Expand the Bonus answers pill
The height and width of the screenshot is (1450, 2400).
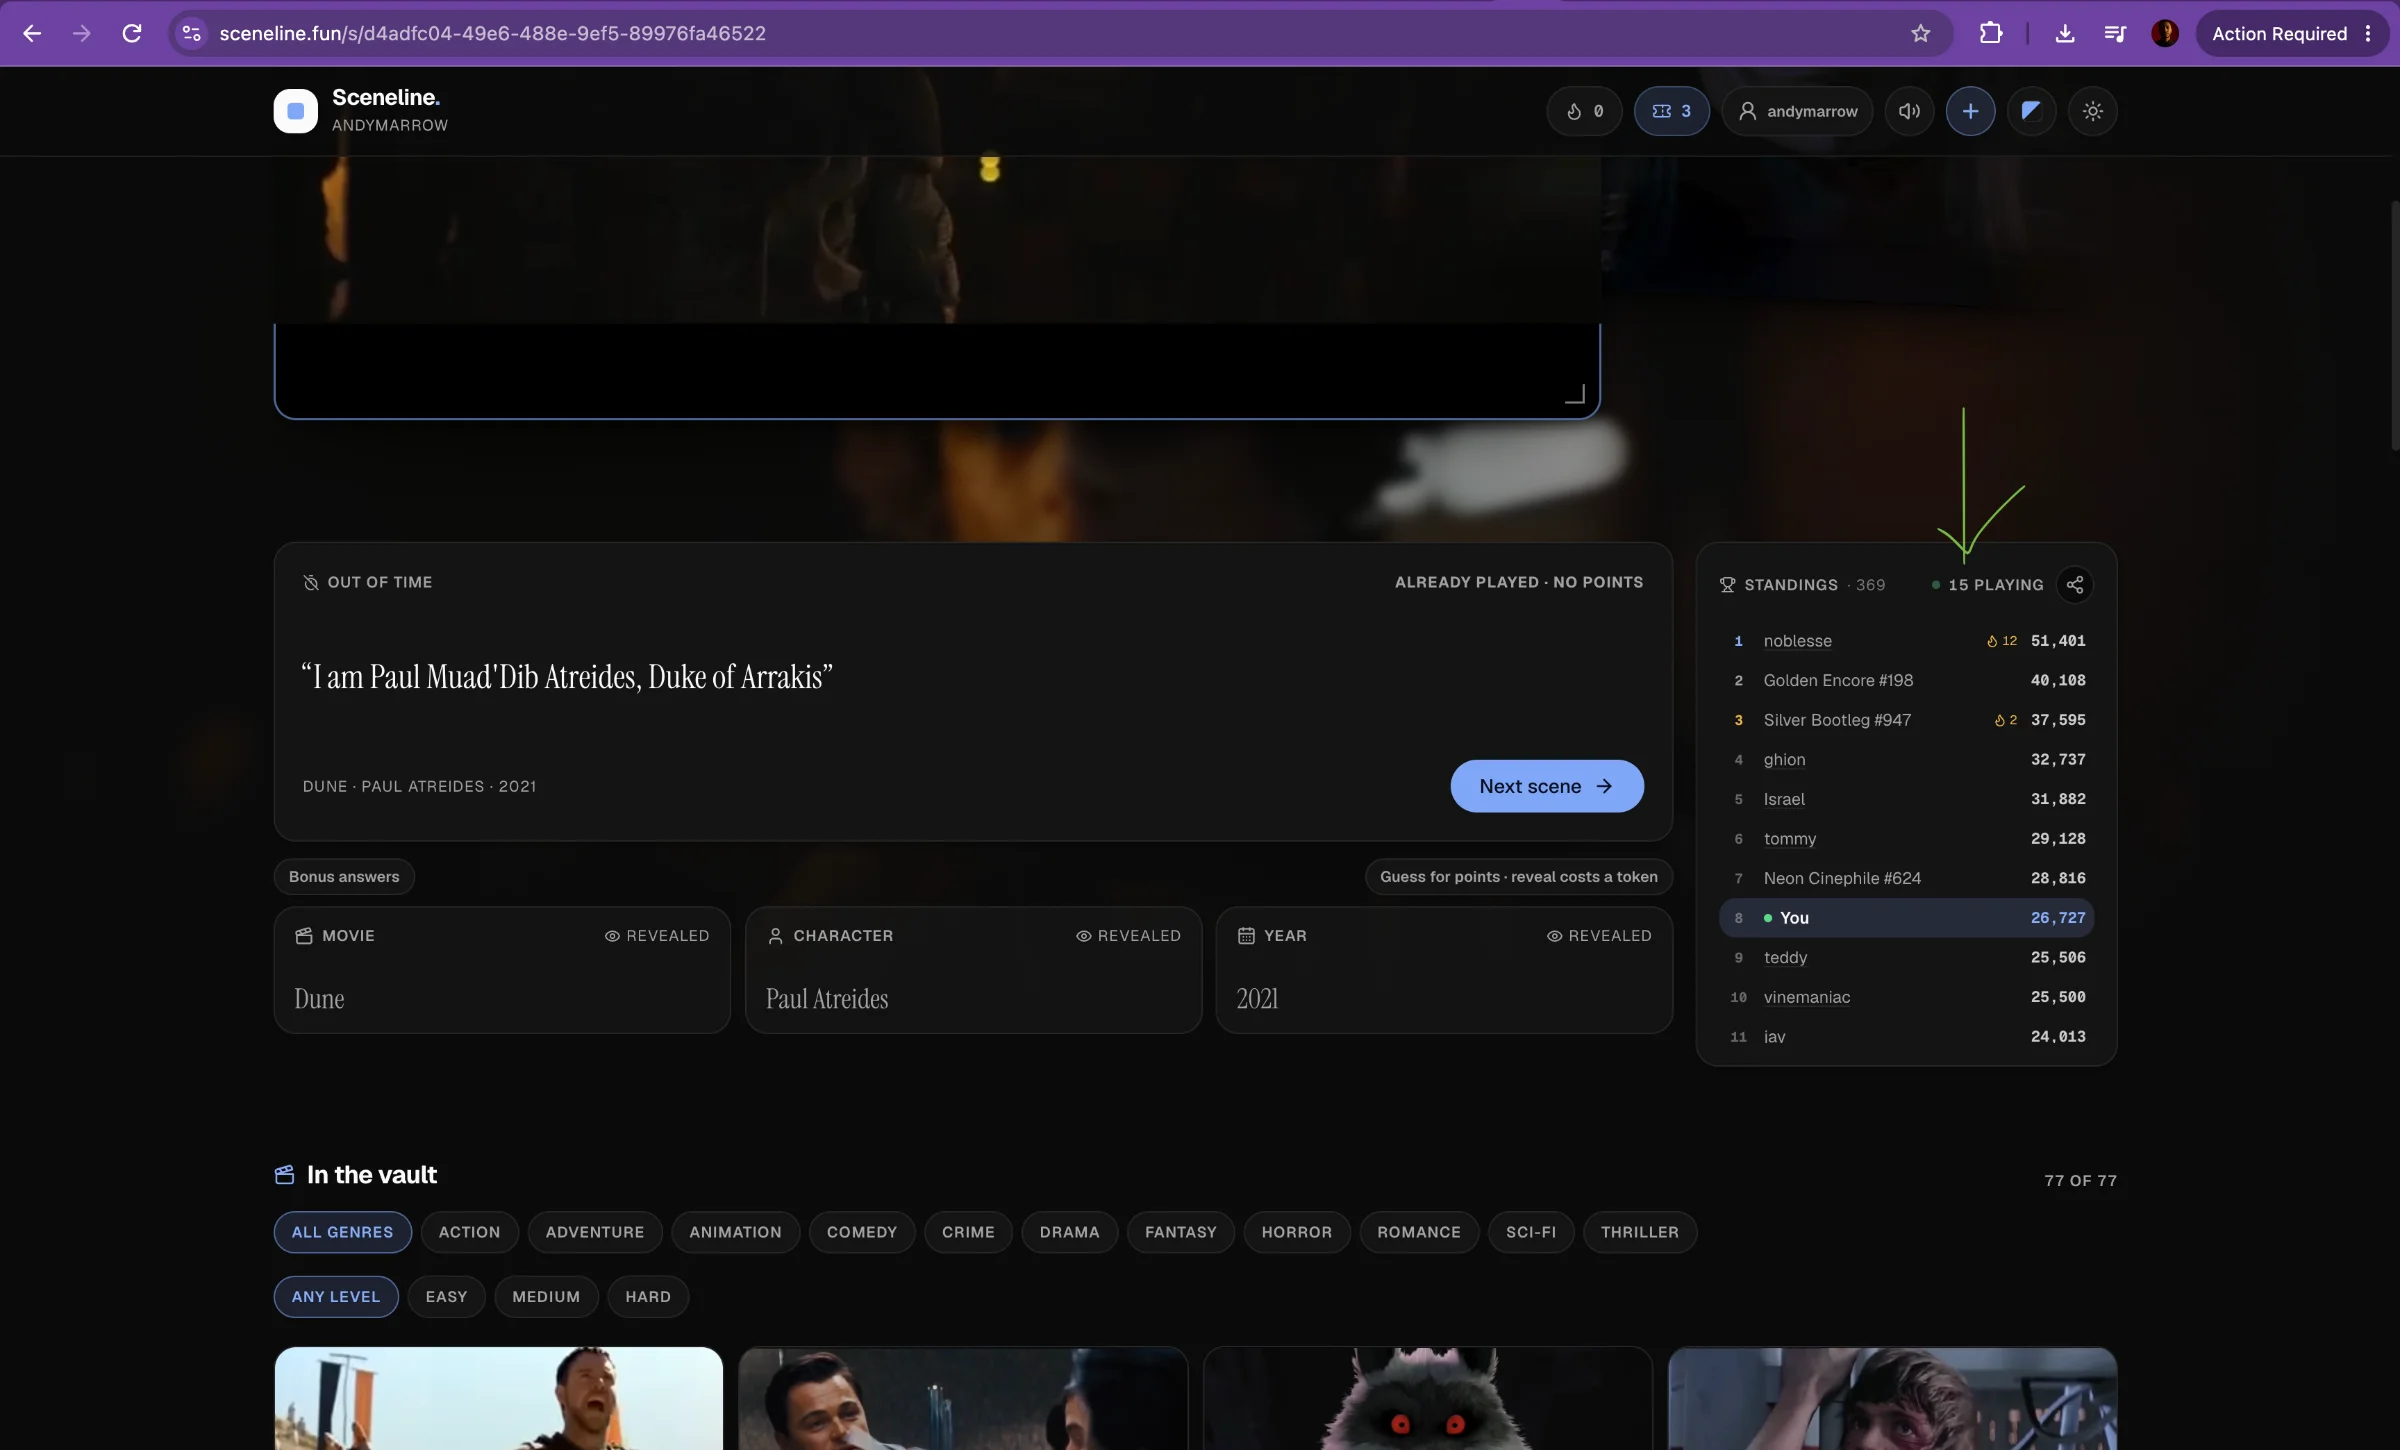click(x=344, y=877)
